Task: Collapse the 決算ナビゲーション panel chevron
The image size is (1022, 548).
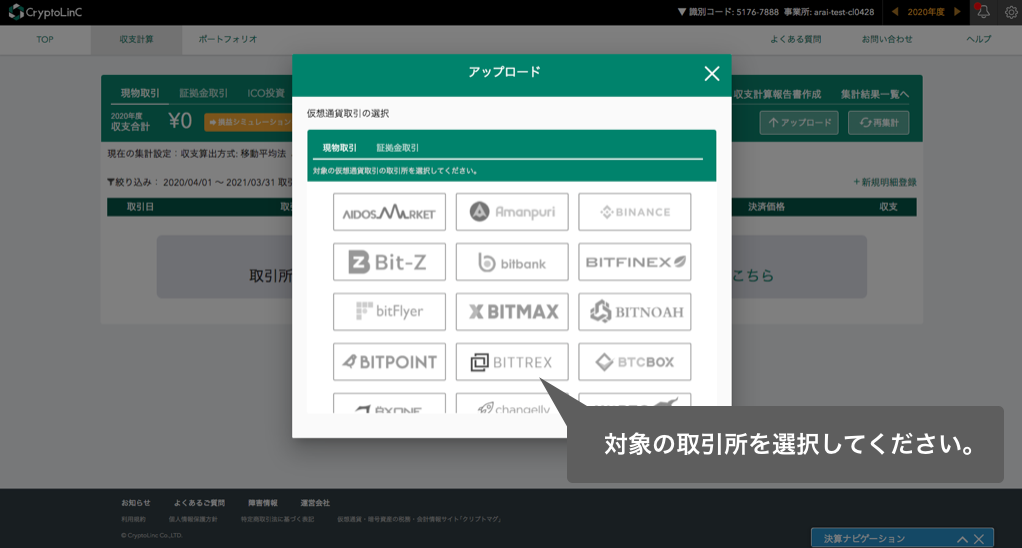Action: coord(962,539)
